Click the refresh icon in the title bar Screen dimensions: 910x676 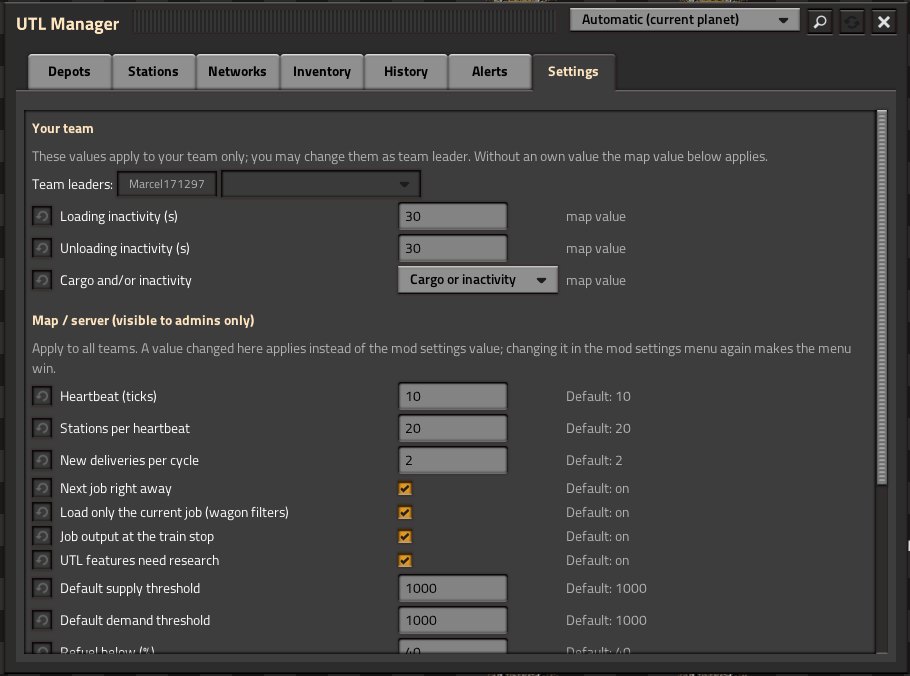click(852, 22)
